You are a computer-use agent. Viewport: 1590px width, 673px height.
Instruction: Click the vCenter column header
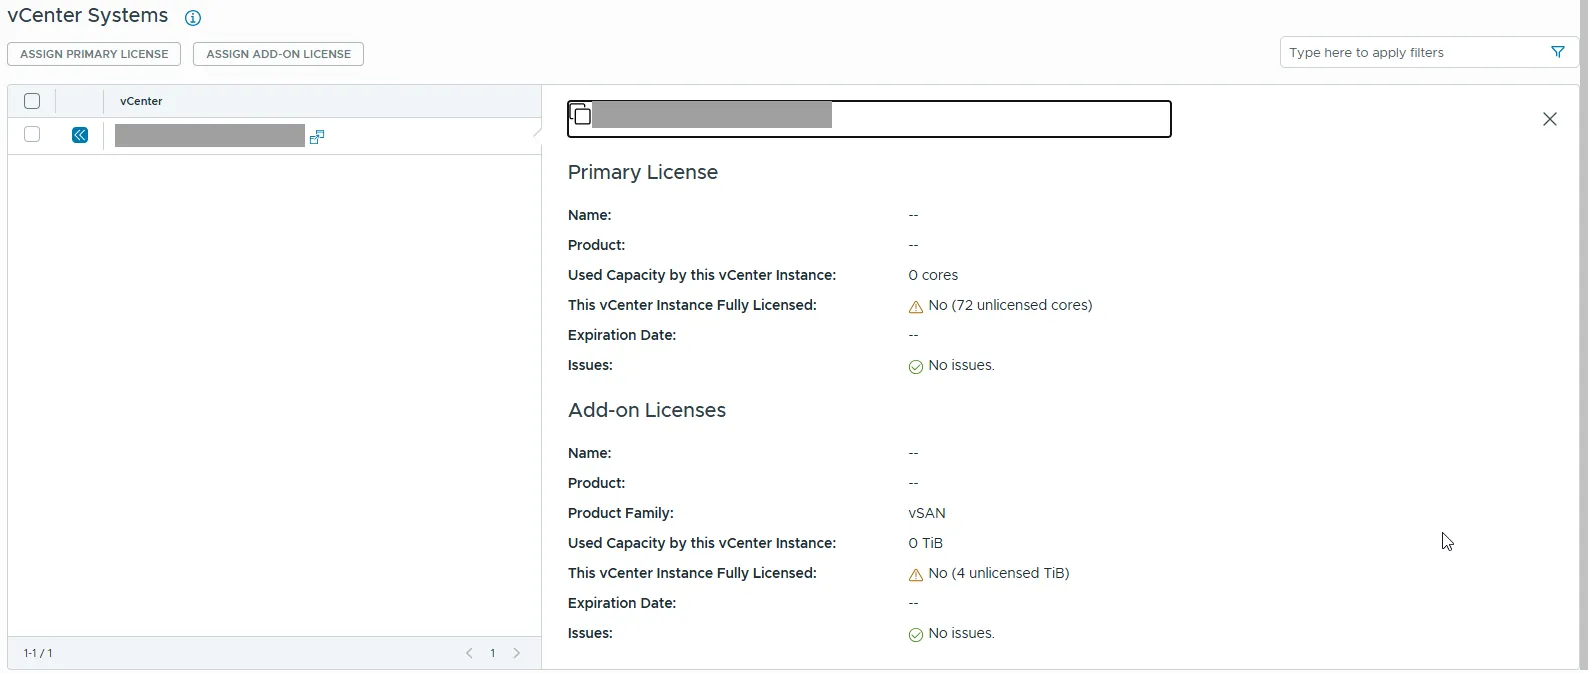(x=141, y=101)
